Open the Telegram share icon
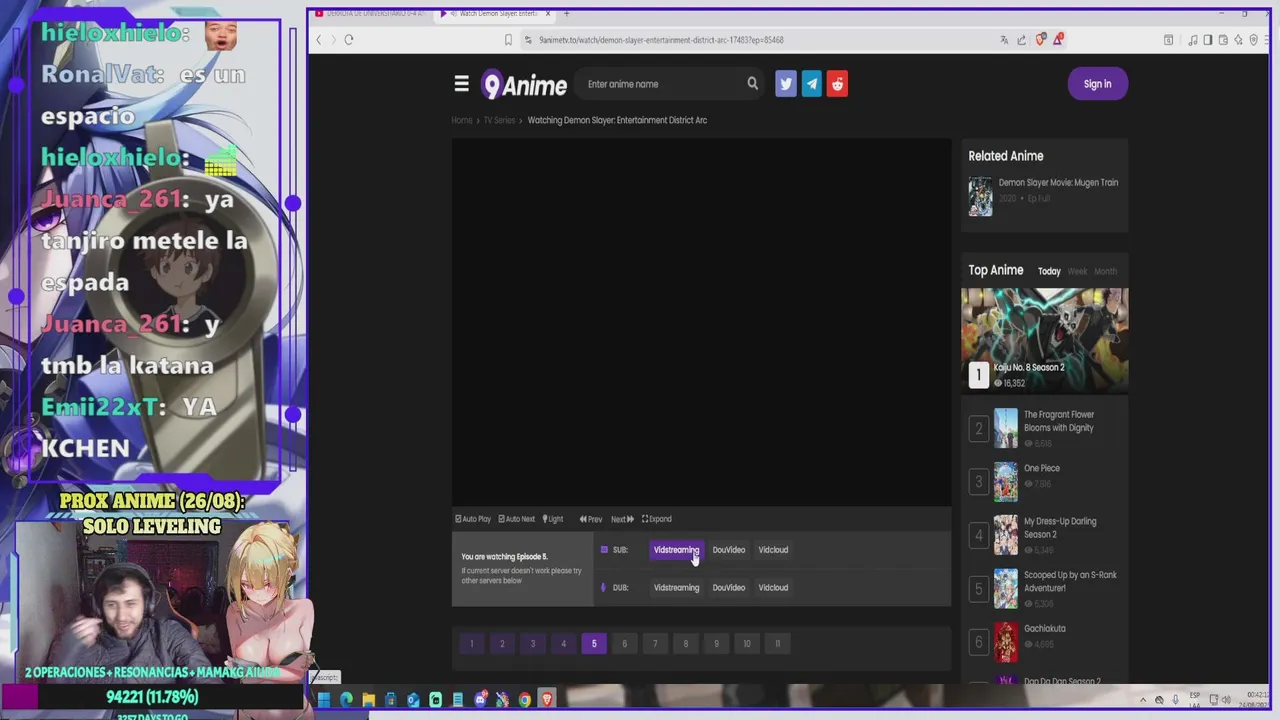The width and height of the screenshot is (1280, 720). (x=812, y=84)
